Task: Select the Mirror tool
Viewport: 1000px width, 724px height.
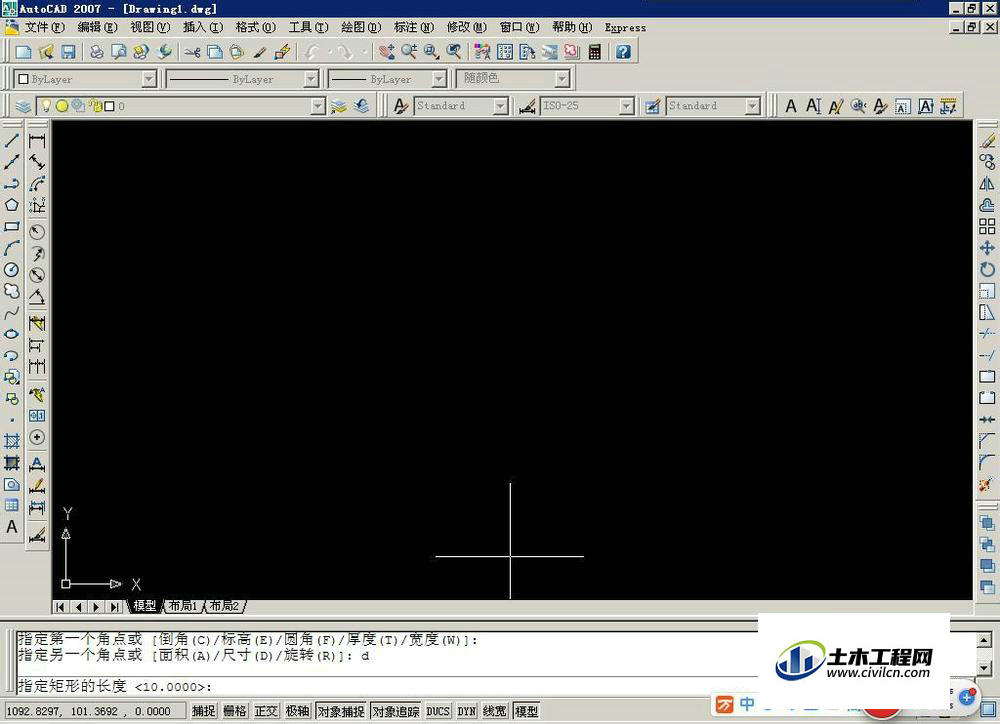Action: click(987, 184)
